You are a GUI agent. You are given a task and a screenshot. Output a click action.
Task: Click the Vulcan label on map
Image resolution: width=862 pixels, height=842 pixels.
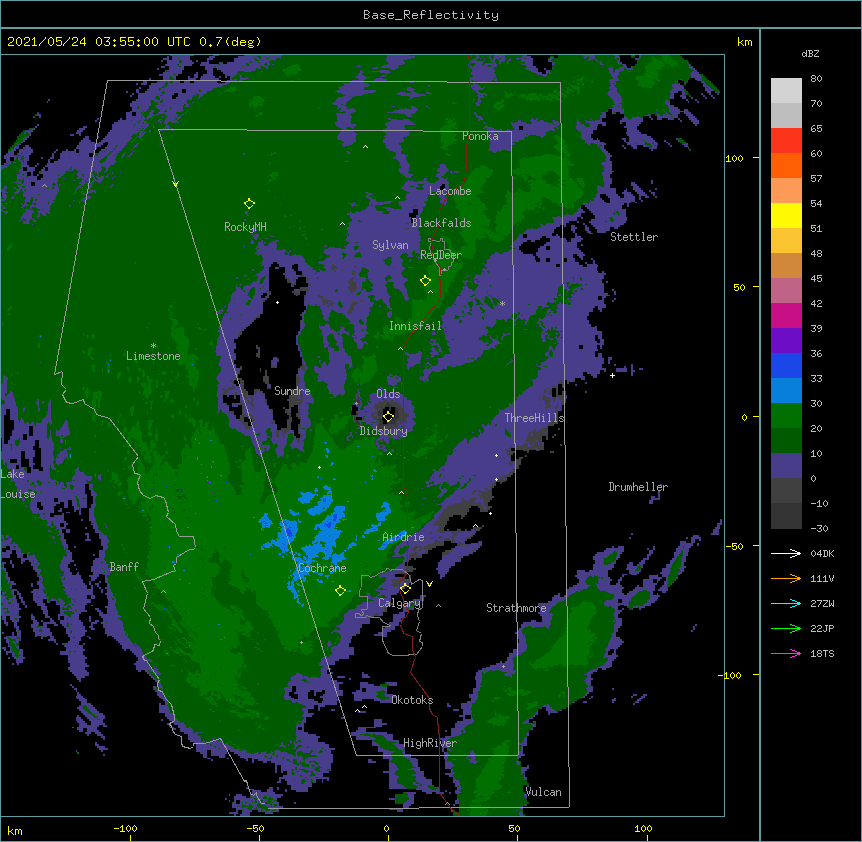click(x=543, y=792)
